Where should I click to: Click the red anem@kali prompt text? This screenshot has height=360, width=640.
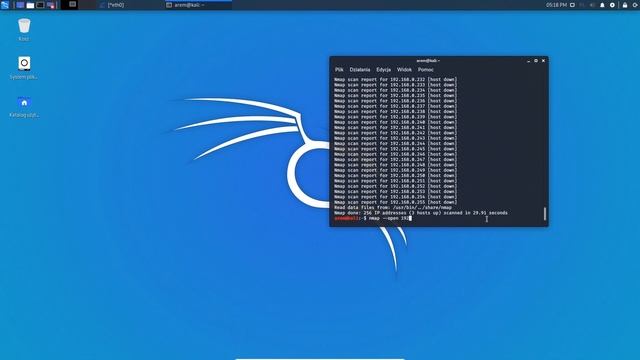click(x=347, y=218)
